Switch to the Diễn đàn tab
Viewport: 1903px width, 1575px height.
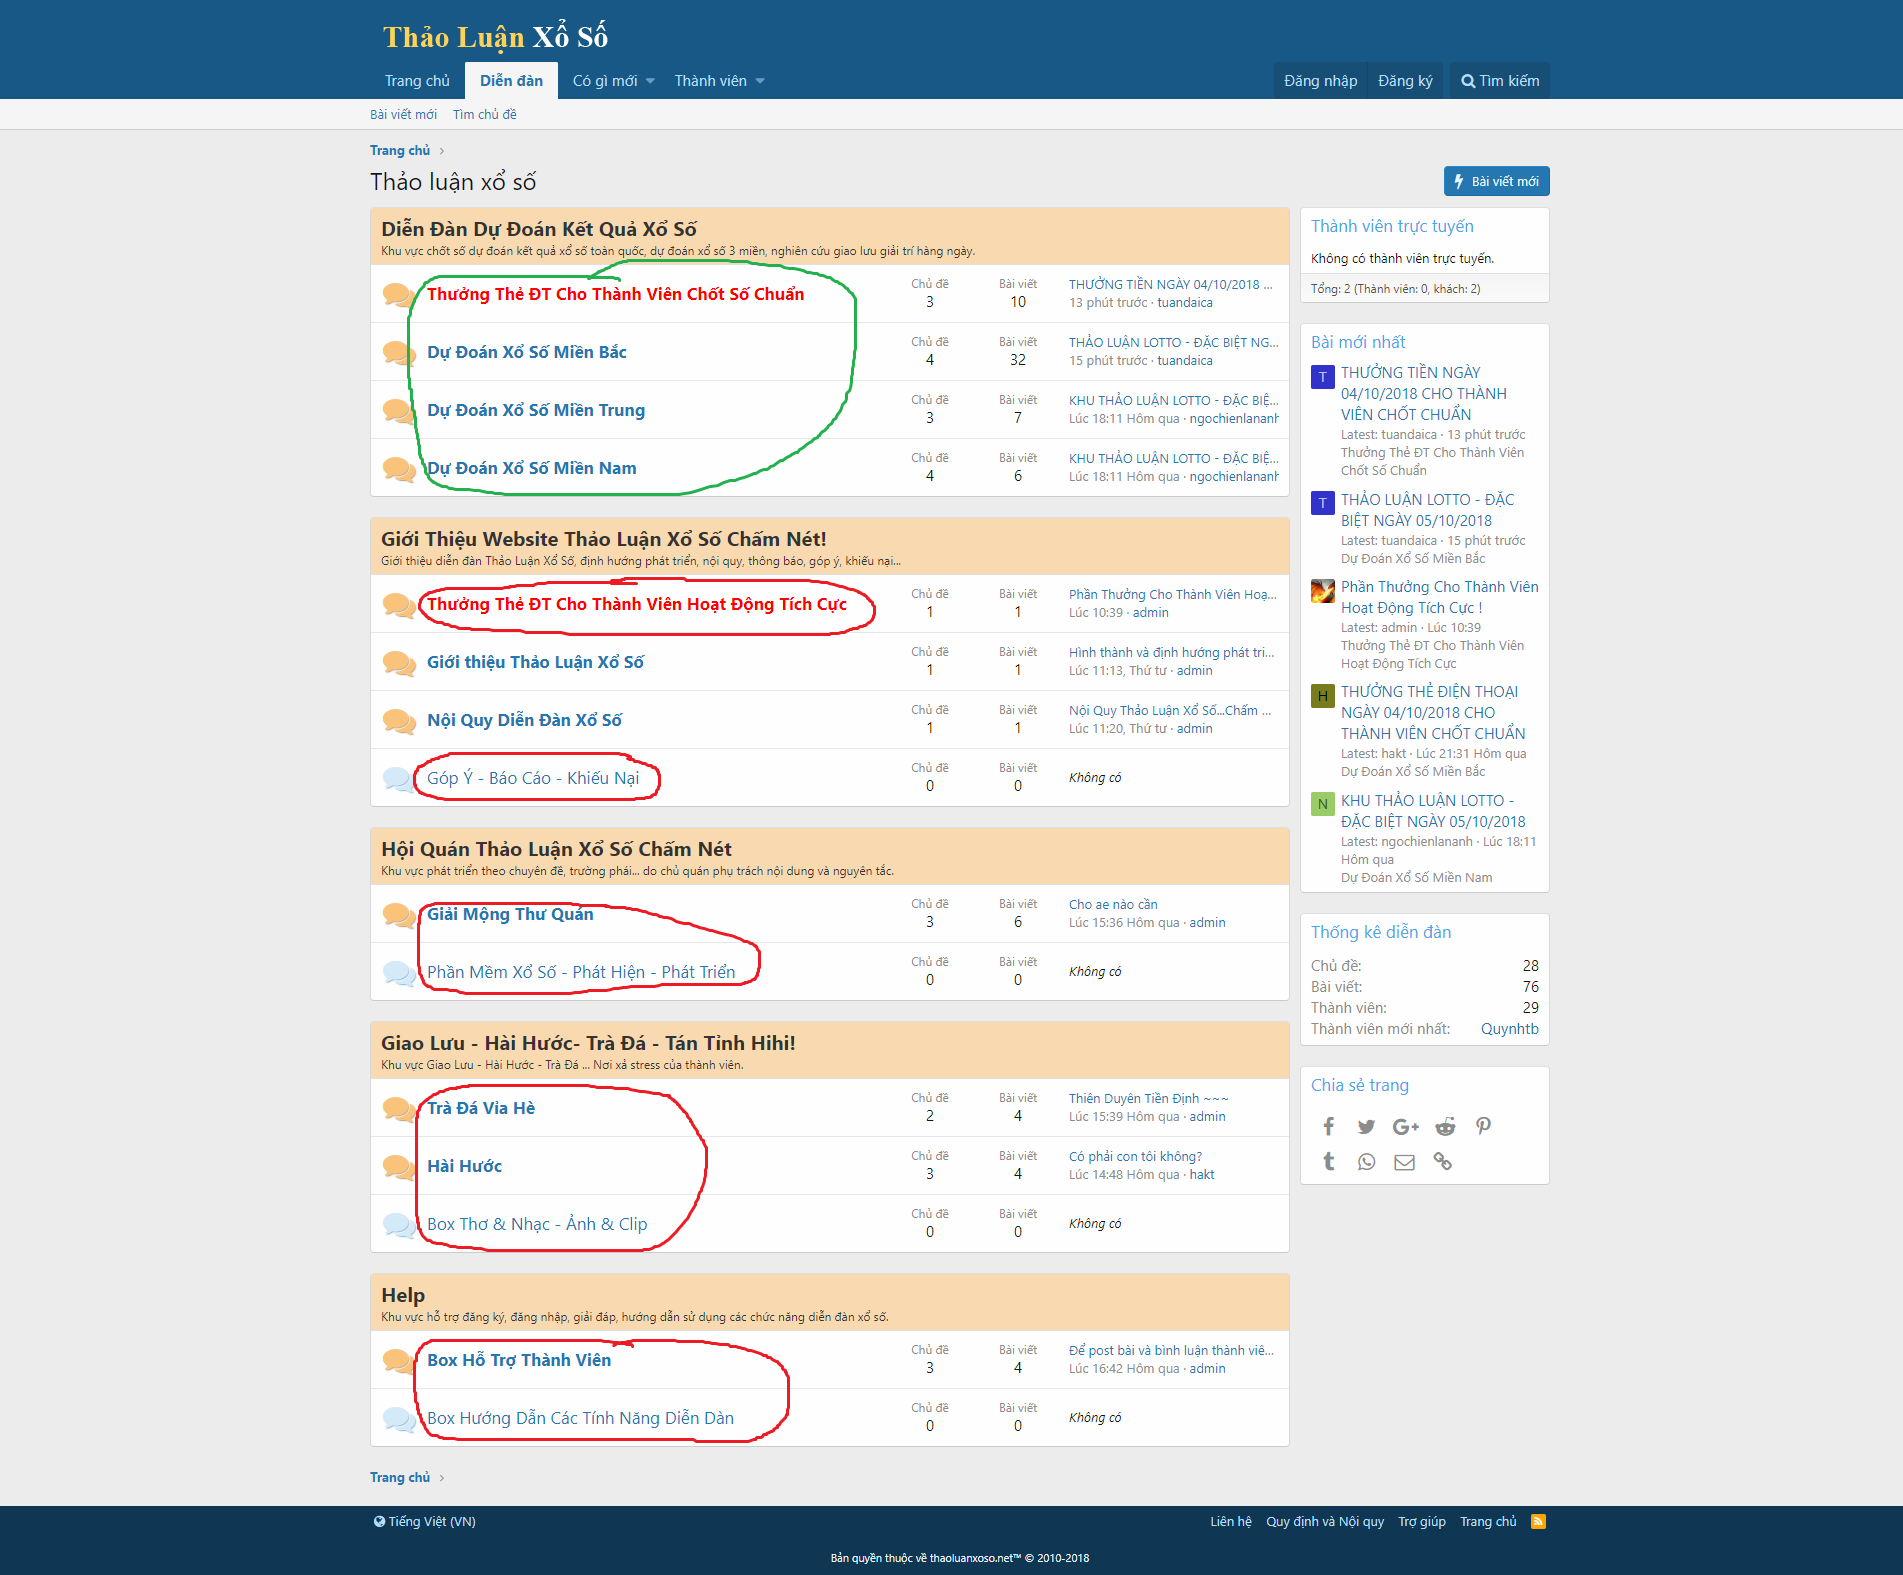click(511, 80)
